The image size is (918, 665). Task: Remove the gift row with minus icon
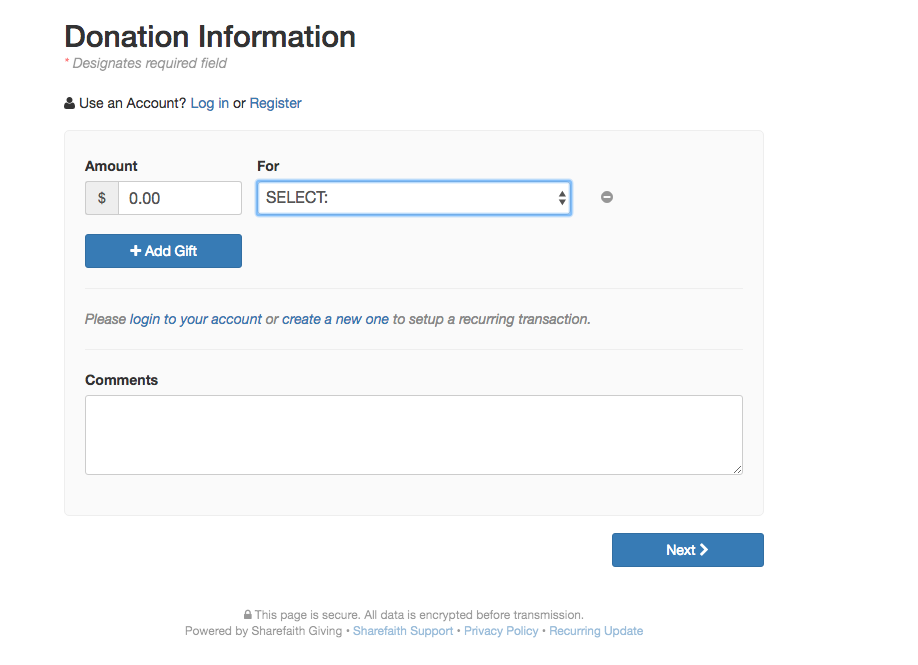pyautogui.click(x=607, y=197)
